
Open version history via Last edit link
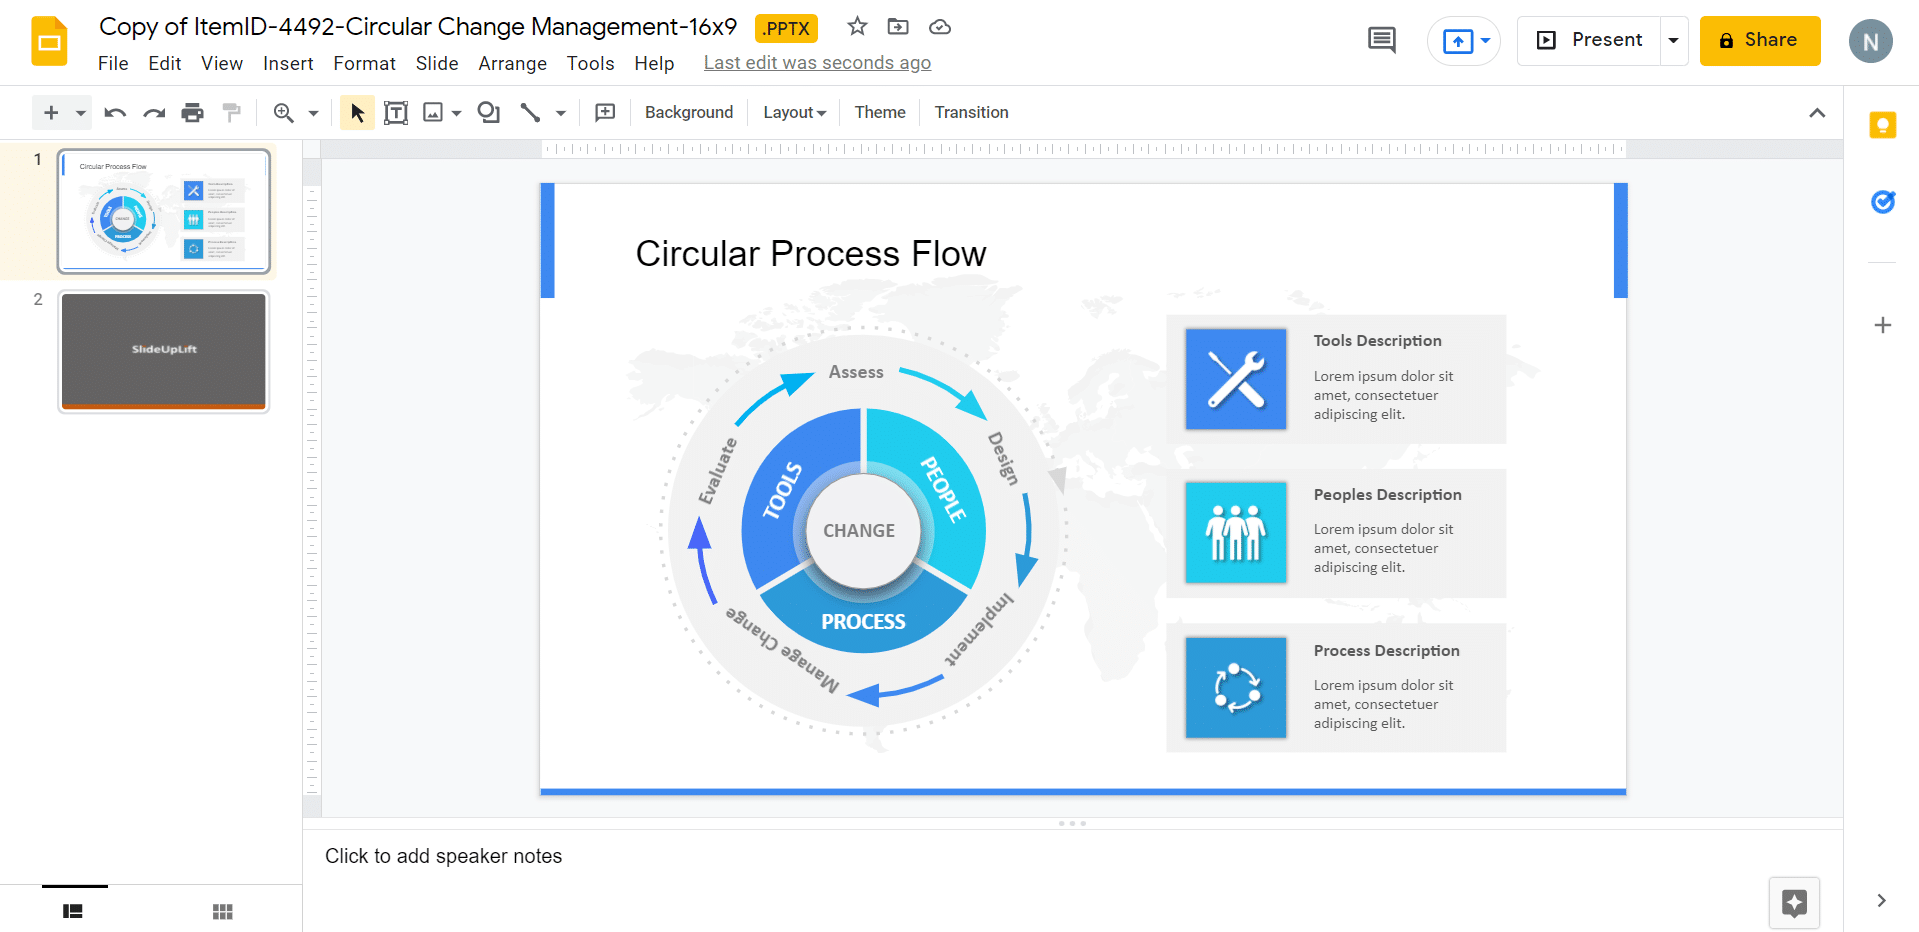tap(817, 62)
